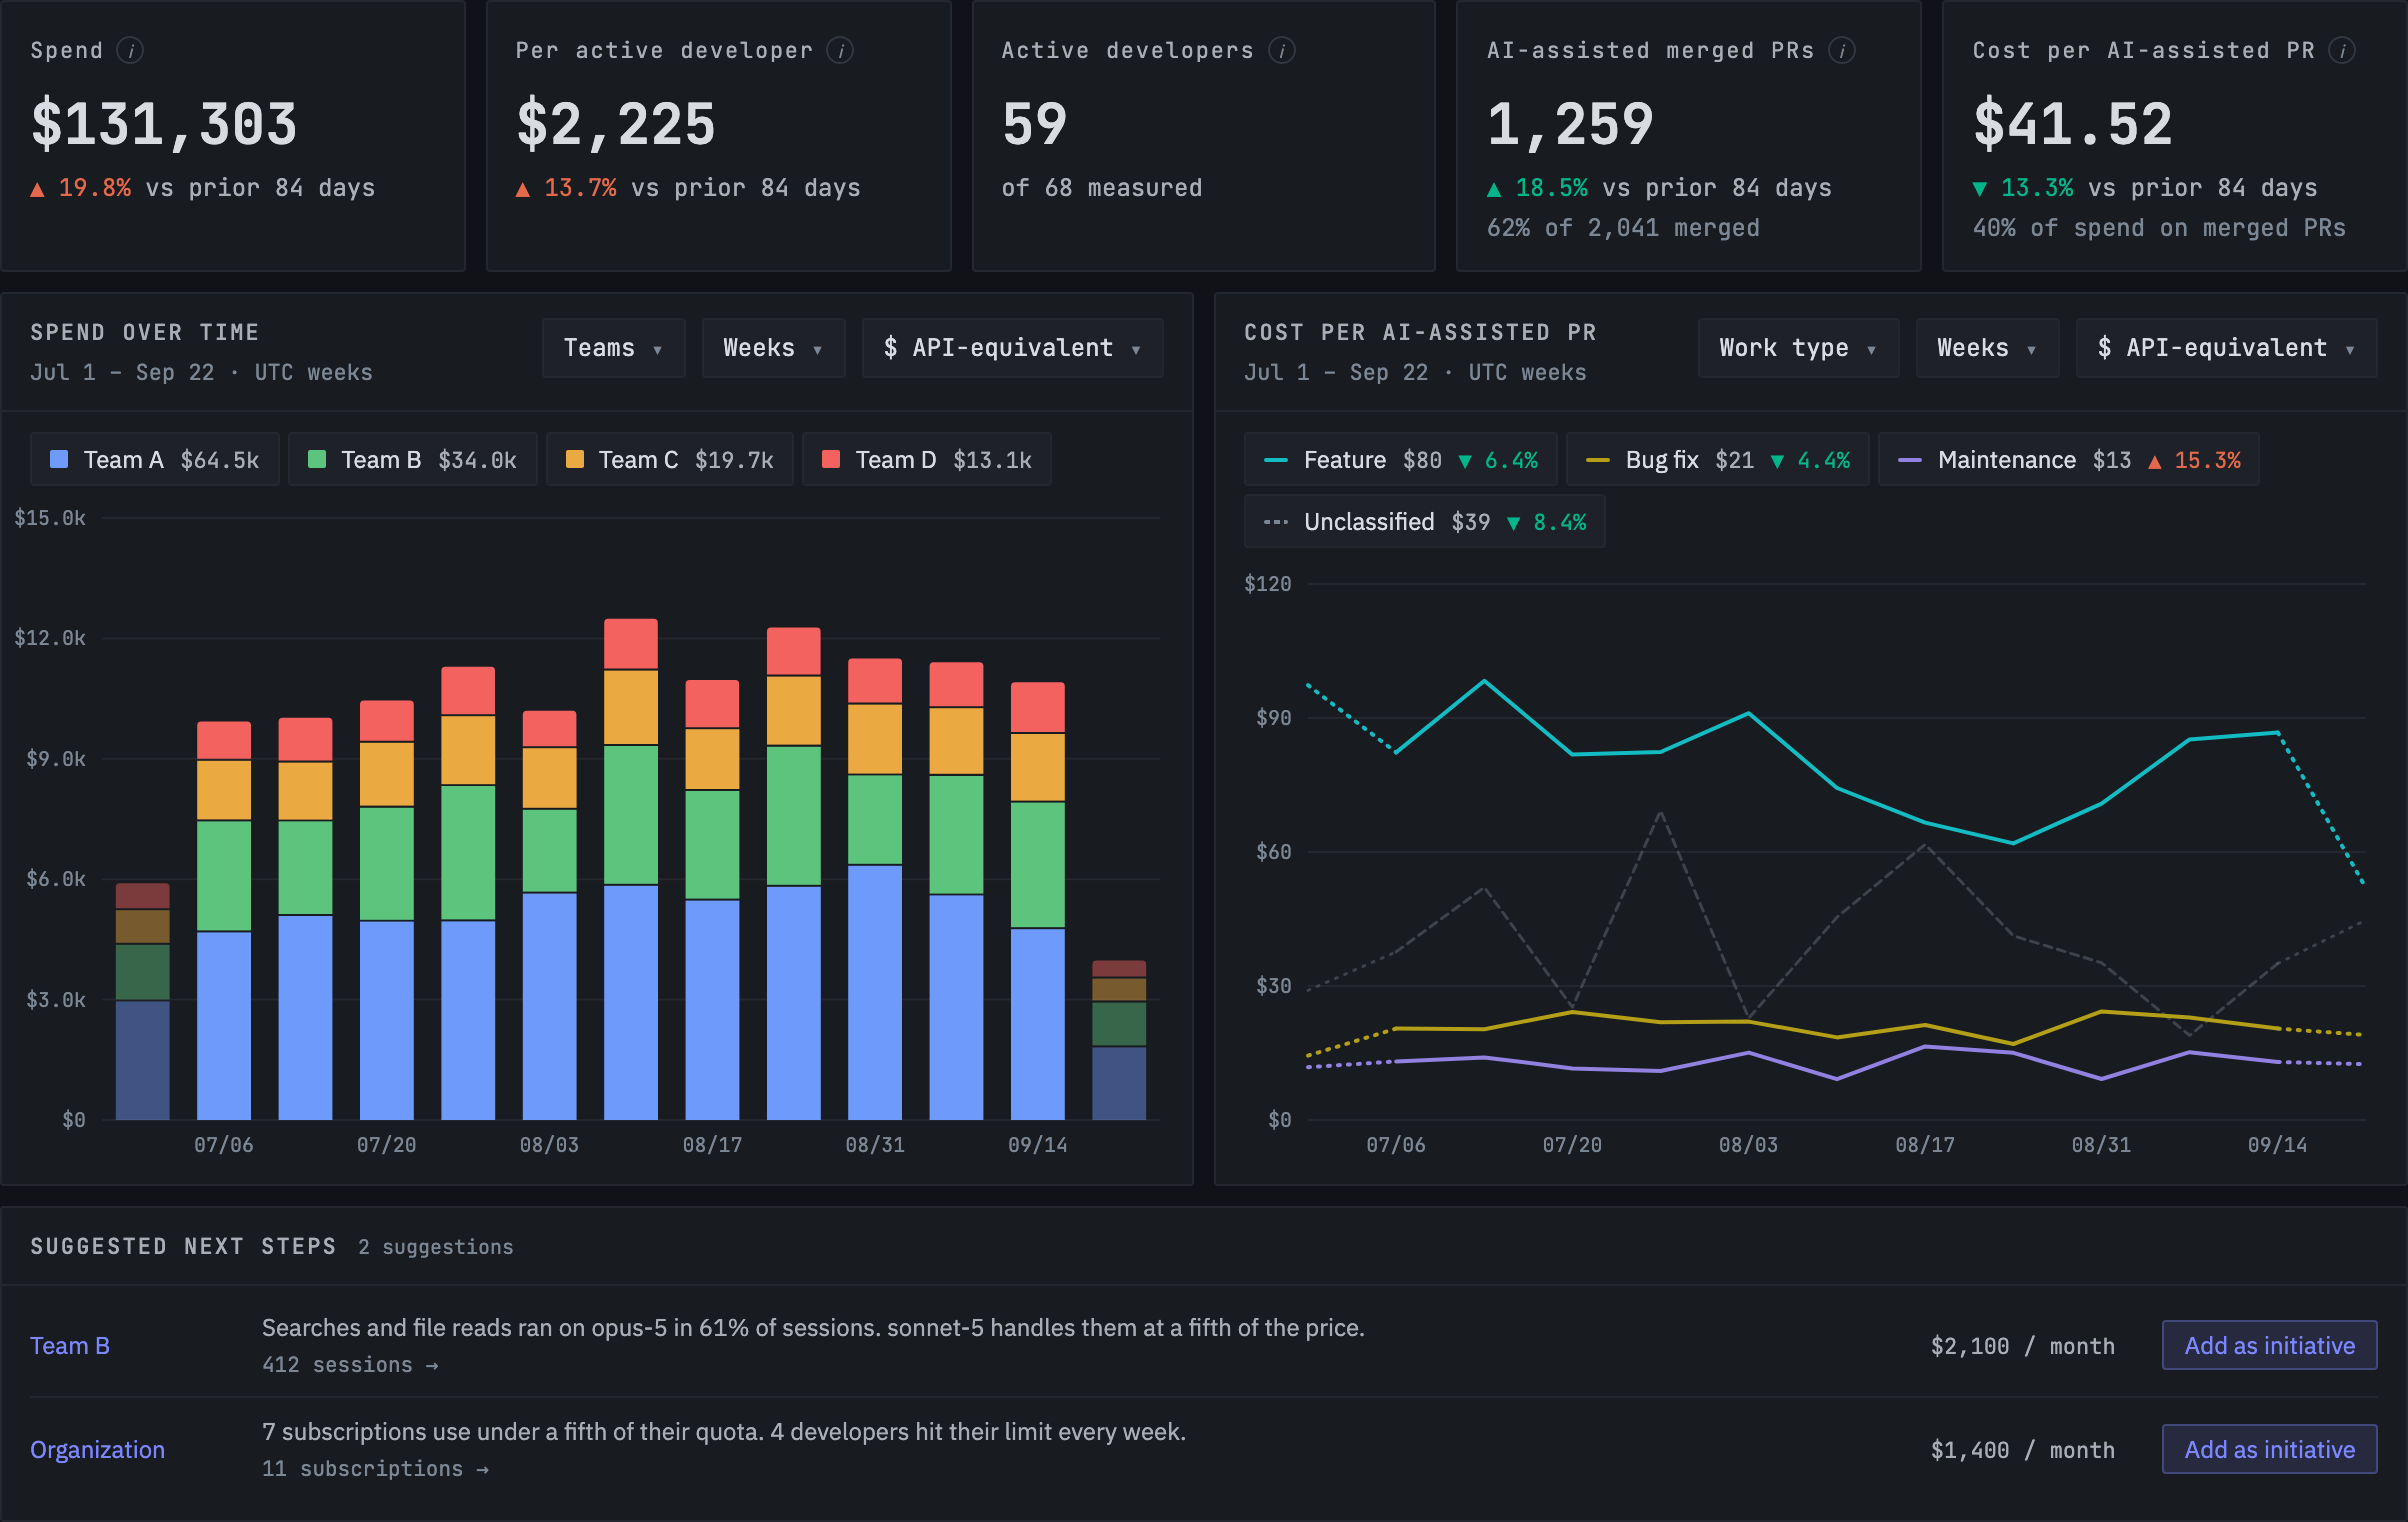
Task: Click the 09/14 stacked bar
Action: coord(1038,901)
